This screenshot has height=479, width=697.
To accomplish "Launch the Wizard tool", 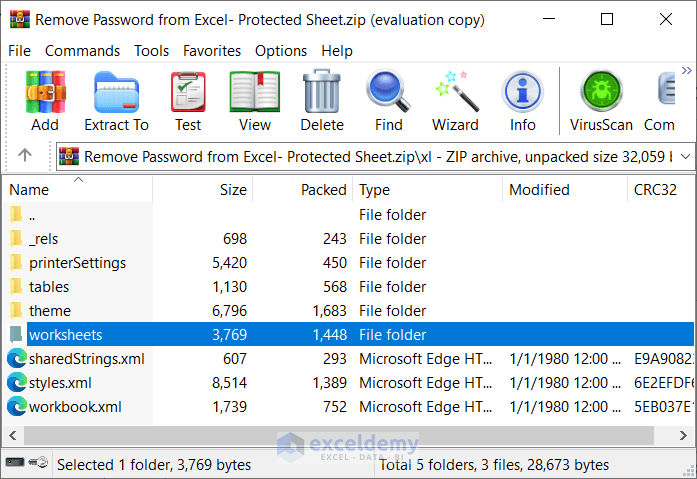I will pos(455,101).
